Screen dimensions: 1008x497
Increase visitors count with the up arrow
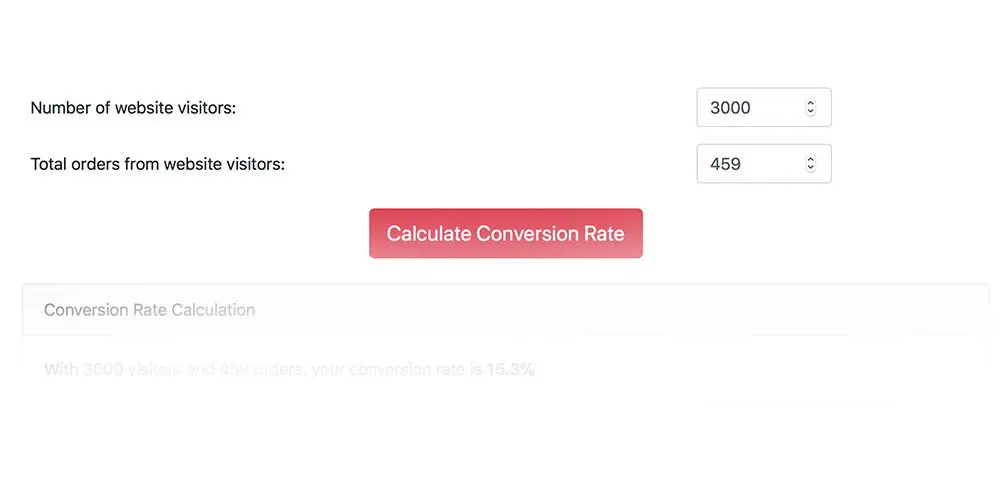[x=810, y=103]
